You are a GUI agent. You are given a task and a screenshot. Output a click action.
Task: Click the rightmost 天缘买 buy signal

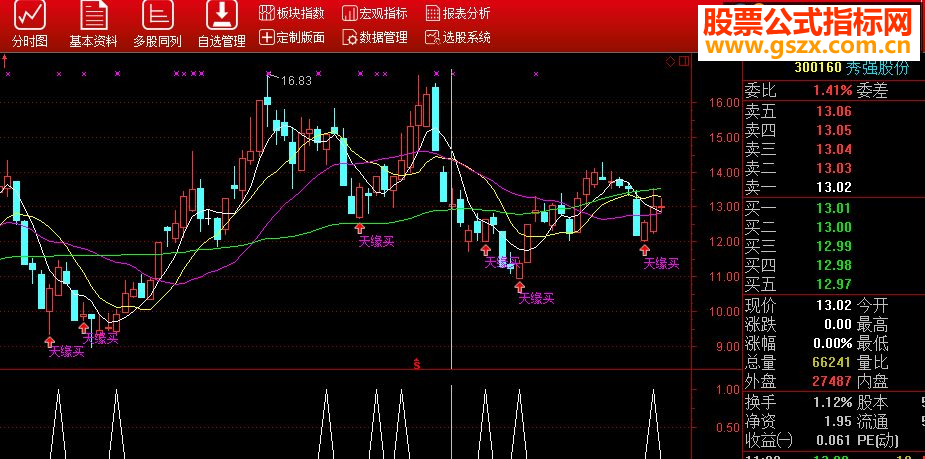[661, 263]
